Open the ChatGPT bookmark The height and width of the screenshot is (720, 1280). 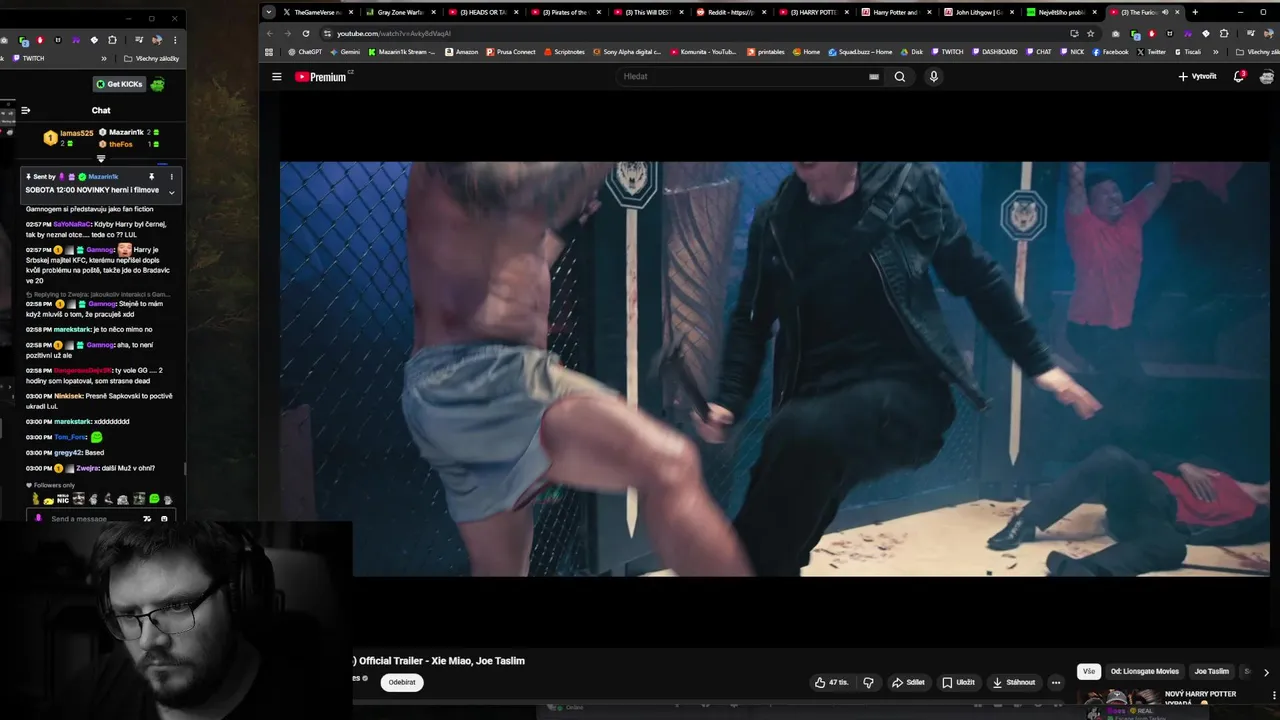click(x=305, y=52)
